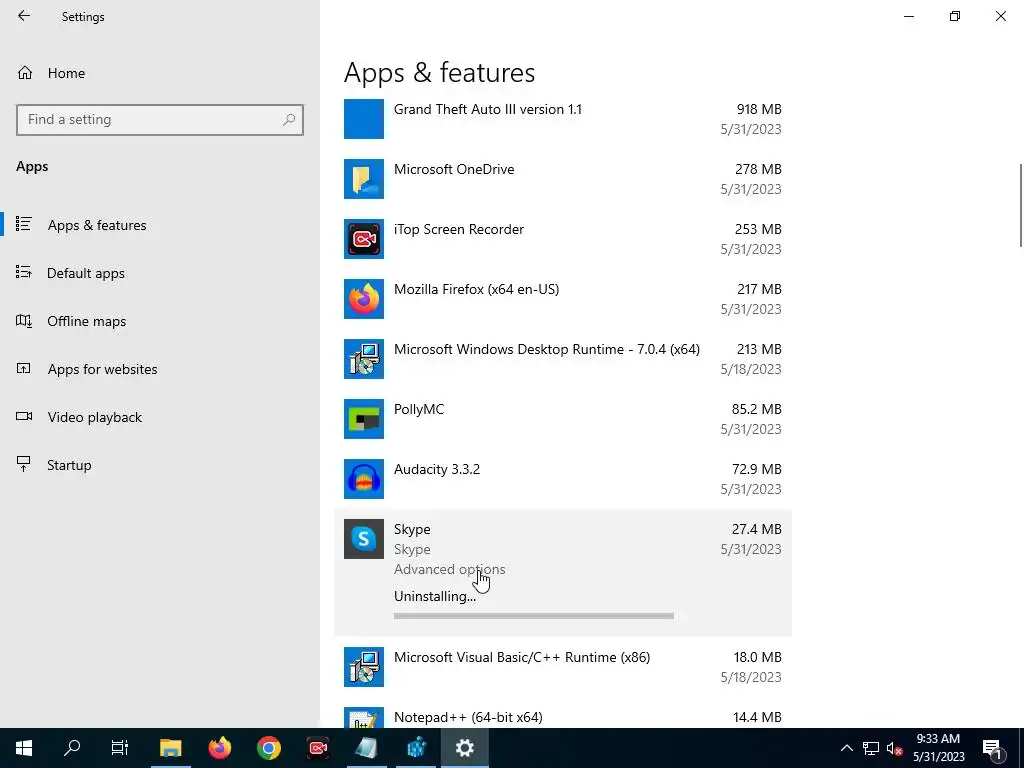Screen dimensions: 1024x768
Task: Click the Grand Theft Auto III app icon
Action: [x=364, y=119]
